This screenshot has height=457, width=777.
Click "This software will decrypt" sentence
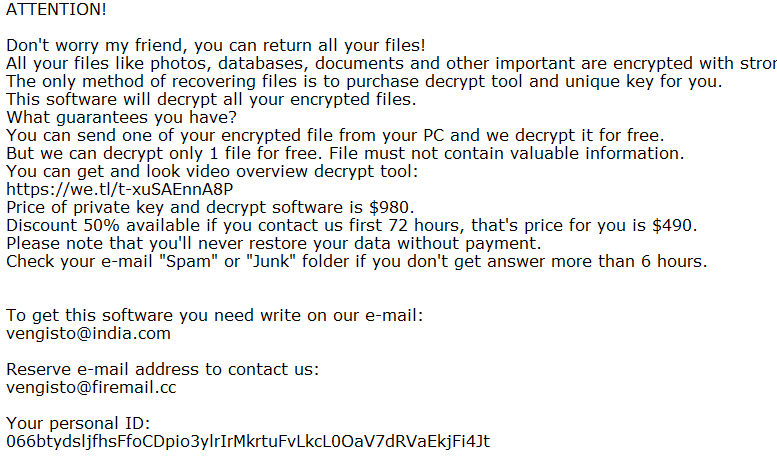pyautogui.click(x=211, y=99)
